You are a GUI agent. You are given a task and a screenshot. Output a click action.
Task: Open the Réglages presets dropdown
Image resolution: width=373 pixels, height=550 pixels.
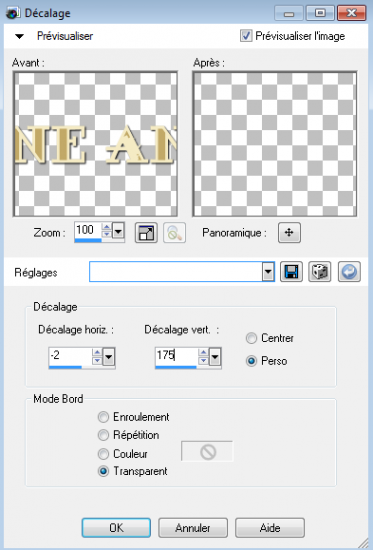coord(268,272)
